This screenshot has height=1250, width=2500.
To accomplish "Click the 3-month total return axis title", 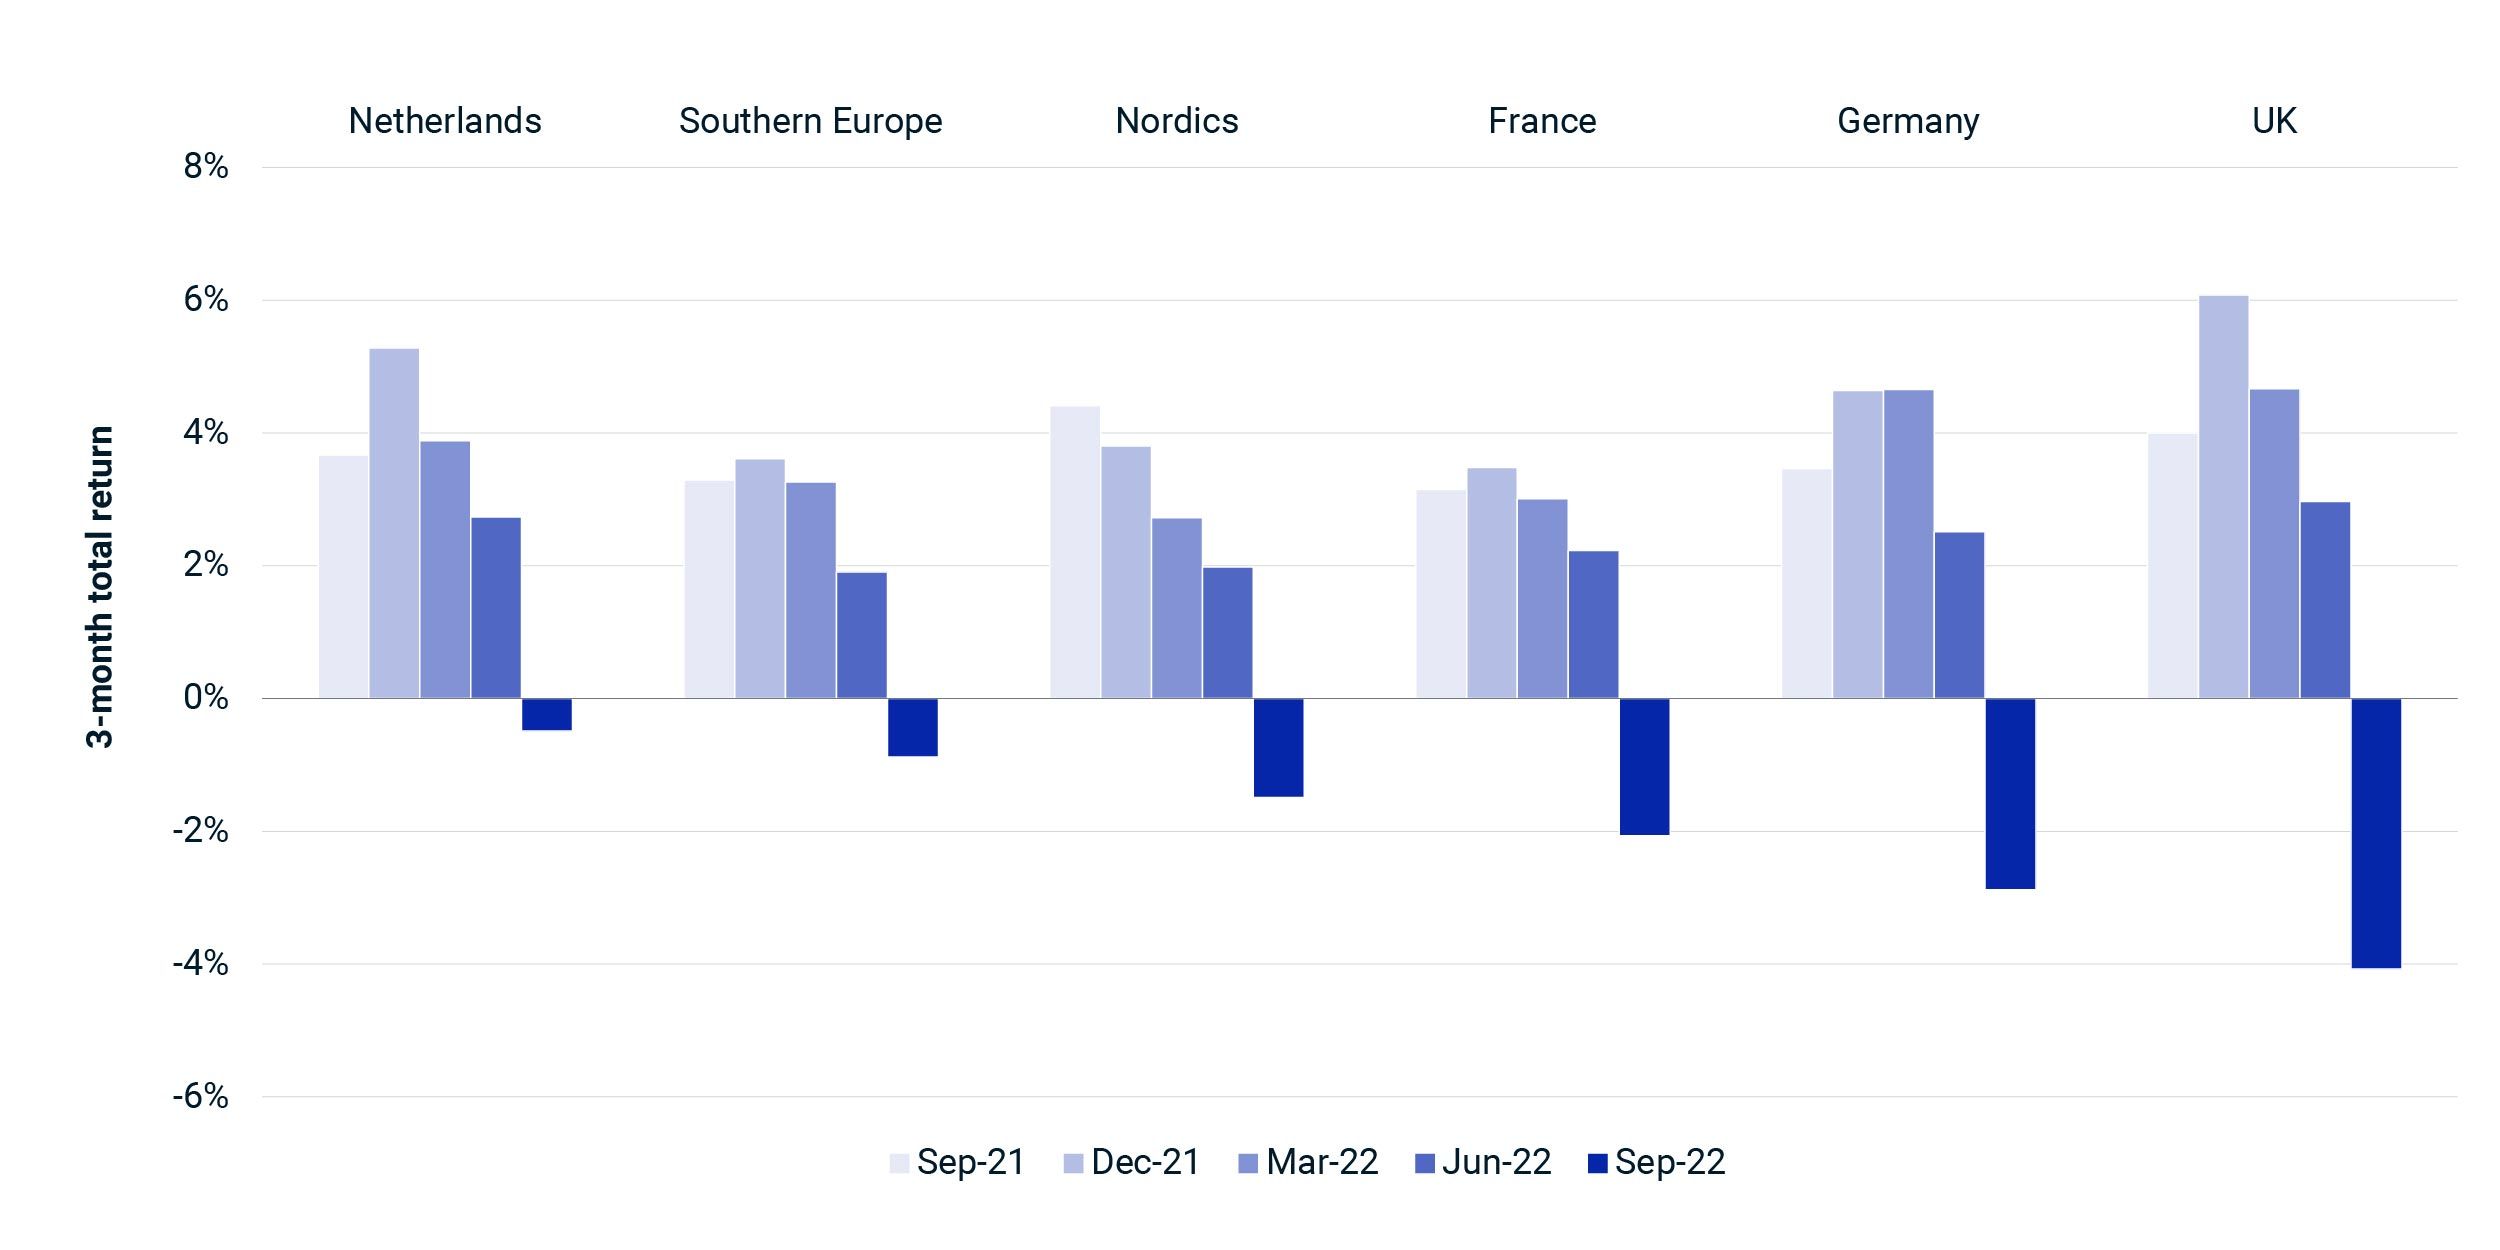I will pyautogui.click(x=101, y=587).
